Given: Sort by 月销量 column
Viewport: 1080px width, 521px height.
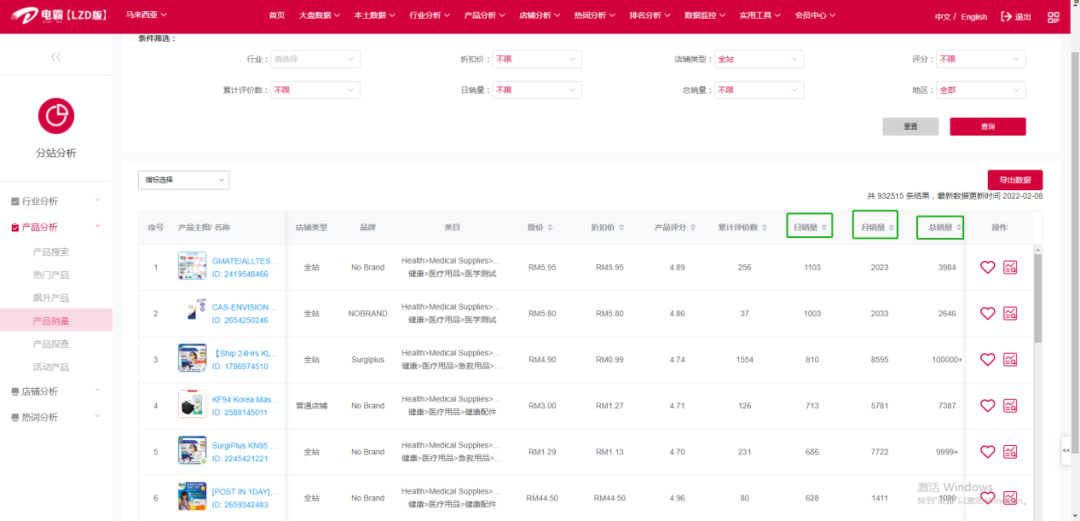Looking at the screenshot, I should (x=875, y=228).
